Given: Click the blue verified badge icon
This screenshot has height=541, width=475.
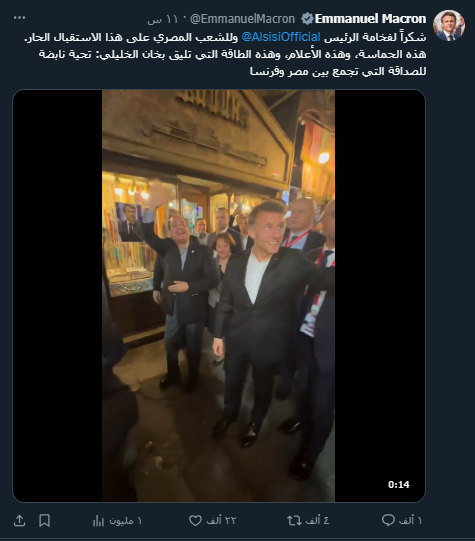Looking at the screenshot, I should pos(307,19).
